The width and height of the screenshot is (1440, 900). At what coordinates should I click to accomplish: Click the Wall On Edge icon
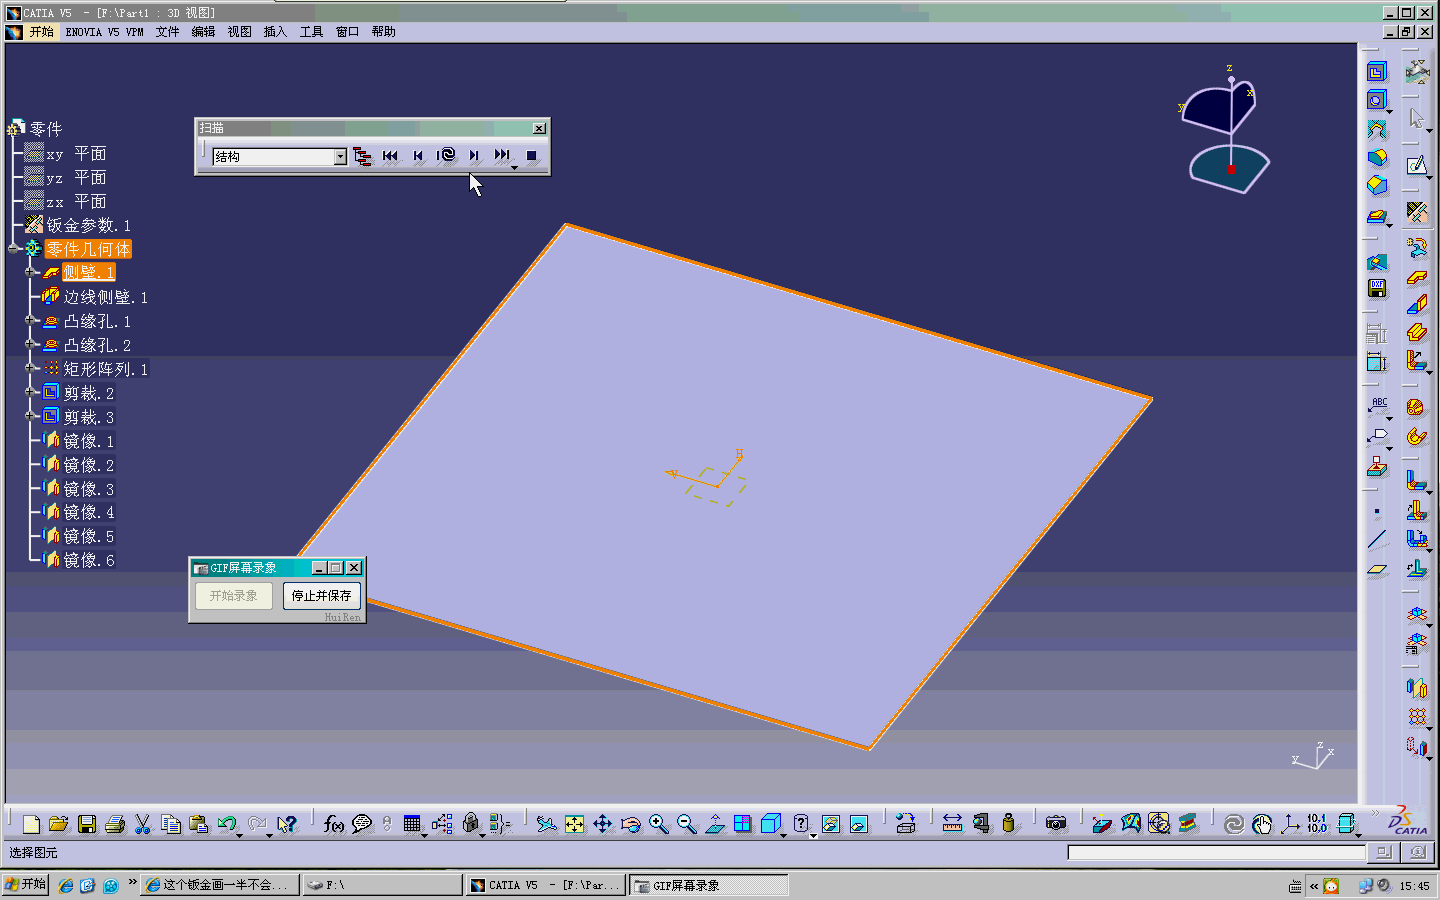[1417, 304]
